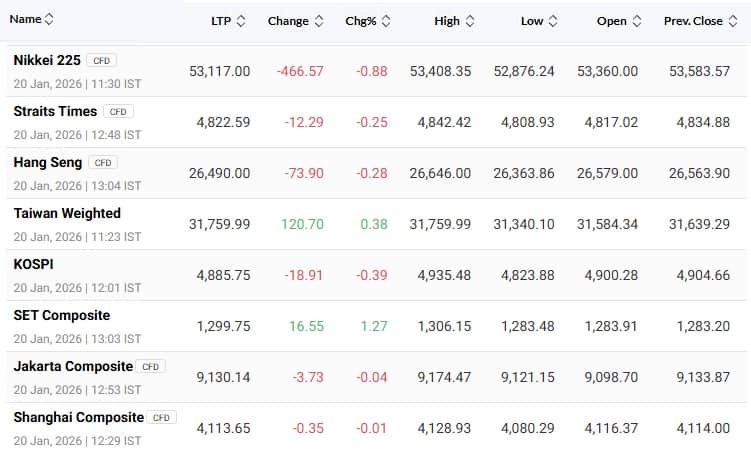Click the CFD badge next to Jakarta Composite
The height and width of the screenshot is (450, 751).
[x=150, y=367]
